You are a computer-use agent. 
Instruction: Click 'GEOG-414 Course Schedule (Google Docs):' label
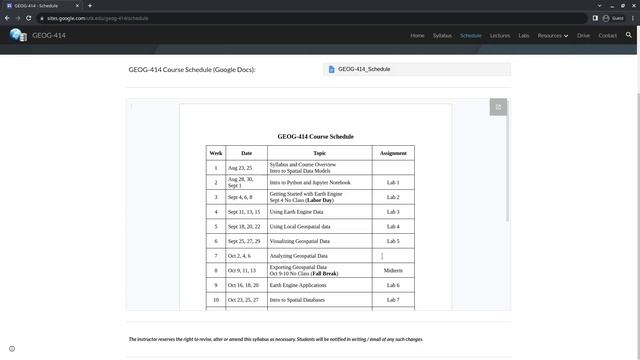[x=192, y=69]
